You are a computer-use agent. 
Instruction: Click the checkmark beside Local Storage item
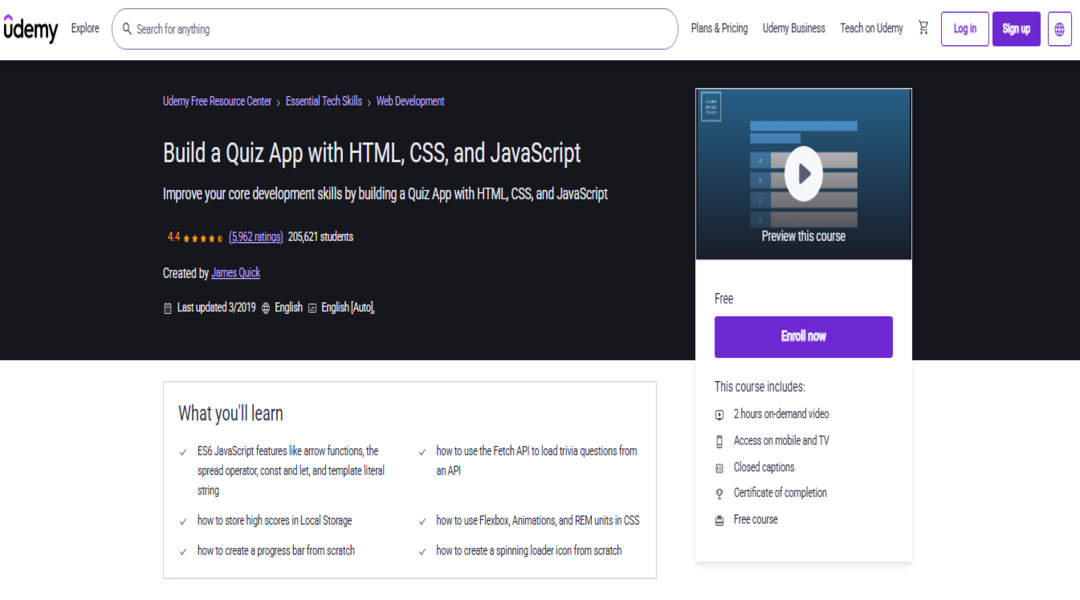(183, 522)
